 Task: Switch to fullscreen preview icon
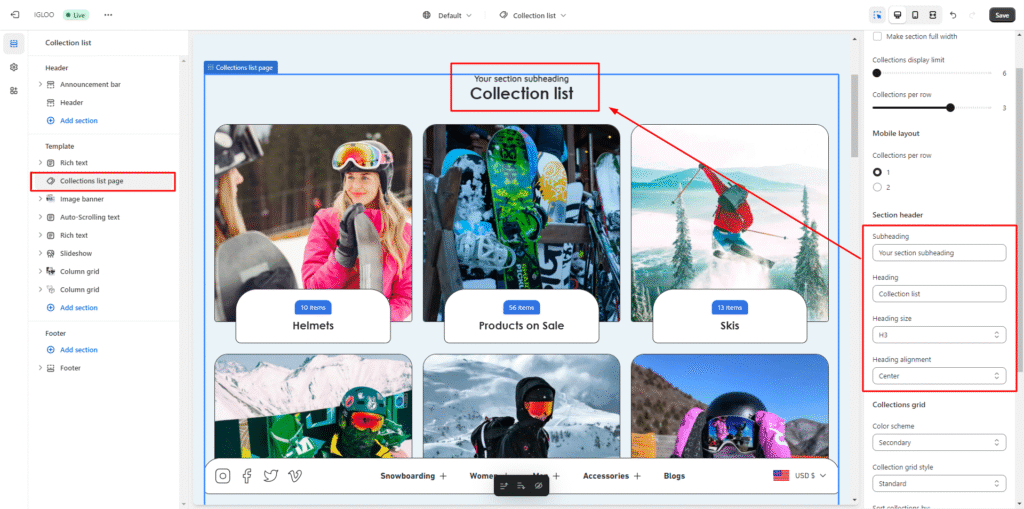(932, 15)
